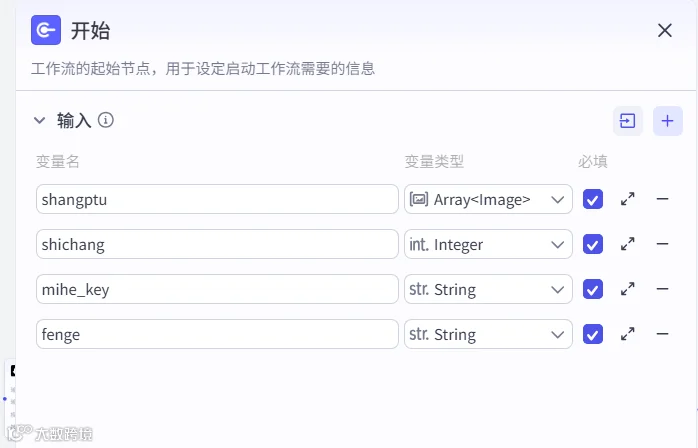
Task: Toggle required checkbox for fenge
Action: 593,334
